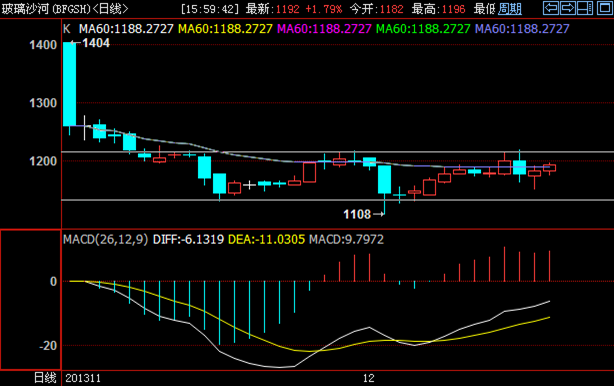Click the 今开:1182 opening price
This screenshot has height=386, width=614.
tap(377, 9)
